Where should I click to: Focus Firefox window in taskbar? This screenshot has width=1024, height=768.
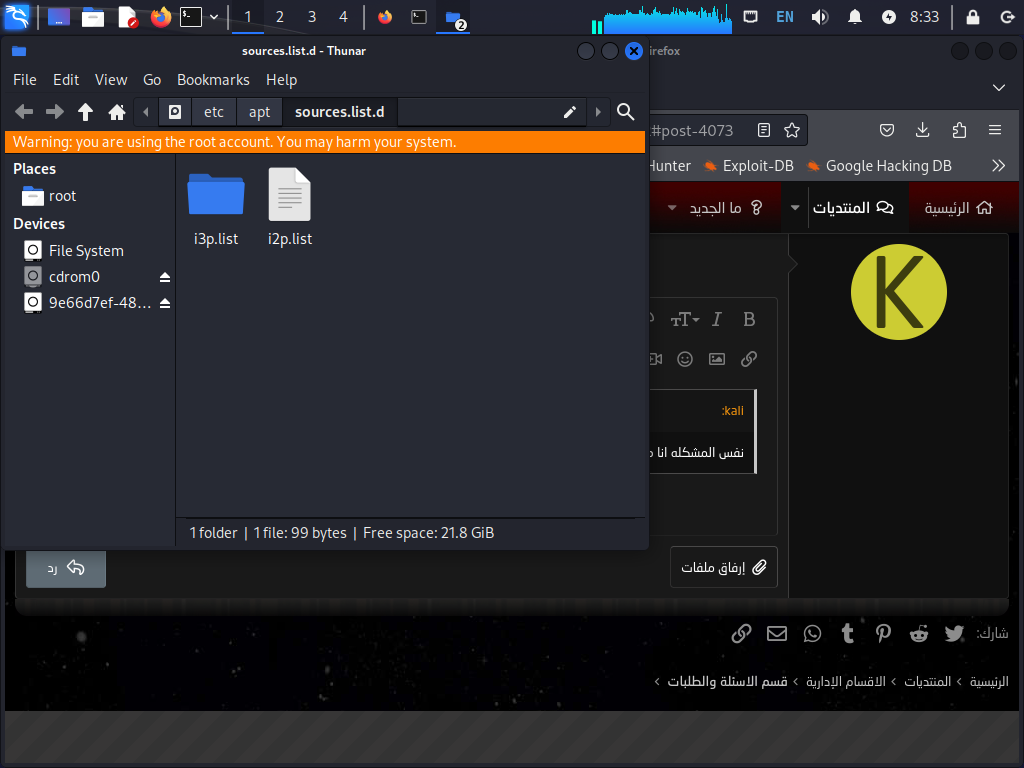[x=385, y=17]
